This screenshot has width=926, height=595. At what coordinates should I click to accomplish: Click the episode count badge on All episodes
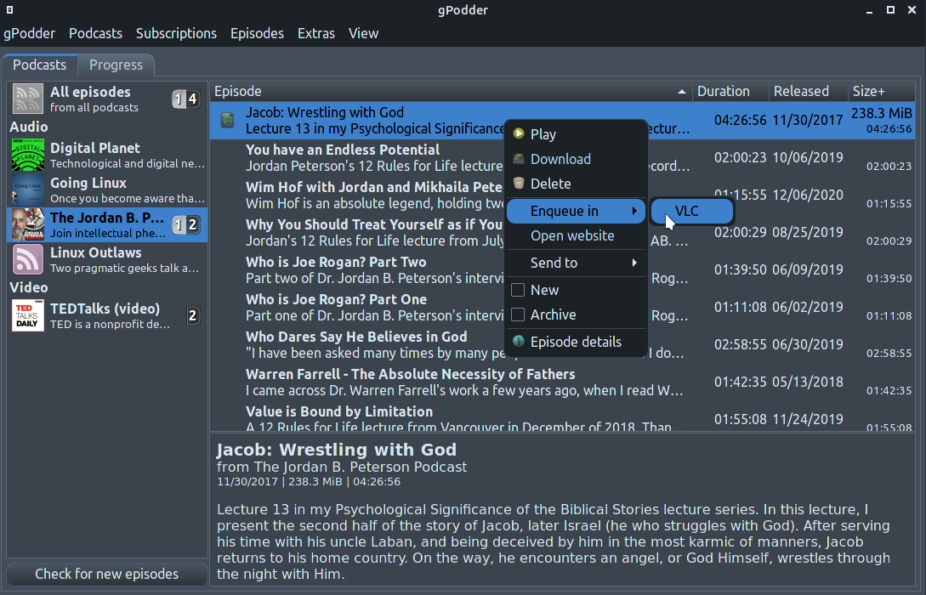click(185, 99)
